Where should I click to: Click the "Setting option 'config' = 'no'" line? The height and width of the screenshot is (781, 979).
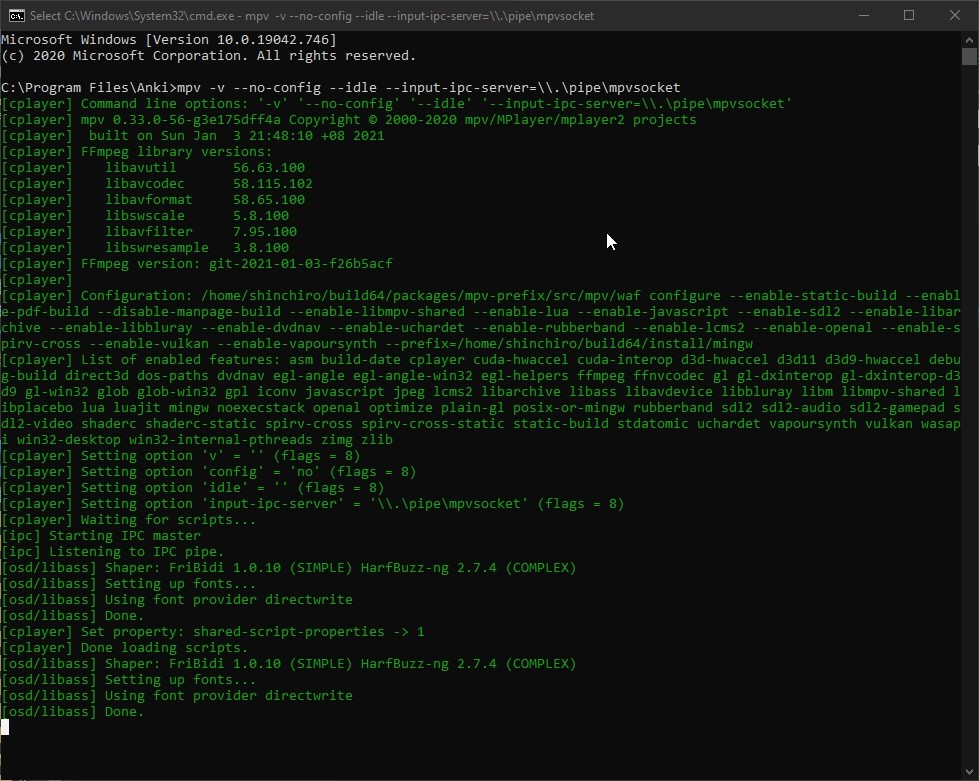pos(209,471)
